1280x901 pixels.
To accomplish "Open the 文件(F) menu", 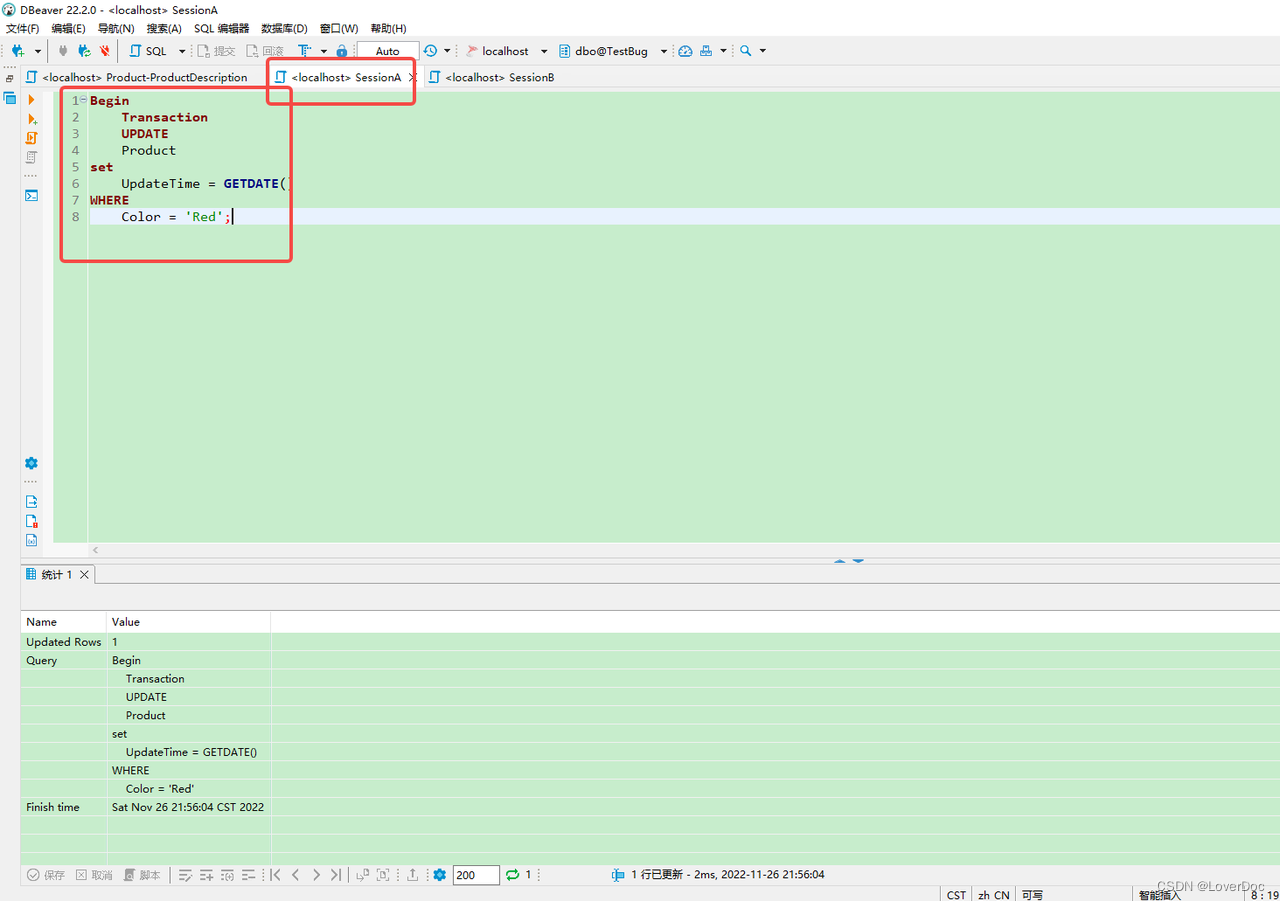I will (x=23, y=28).
